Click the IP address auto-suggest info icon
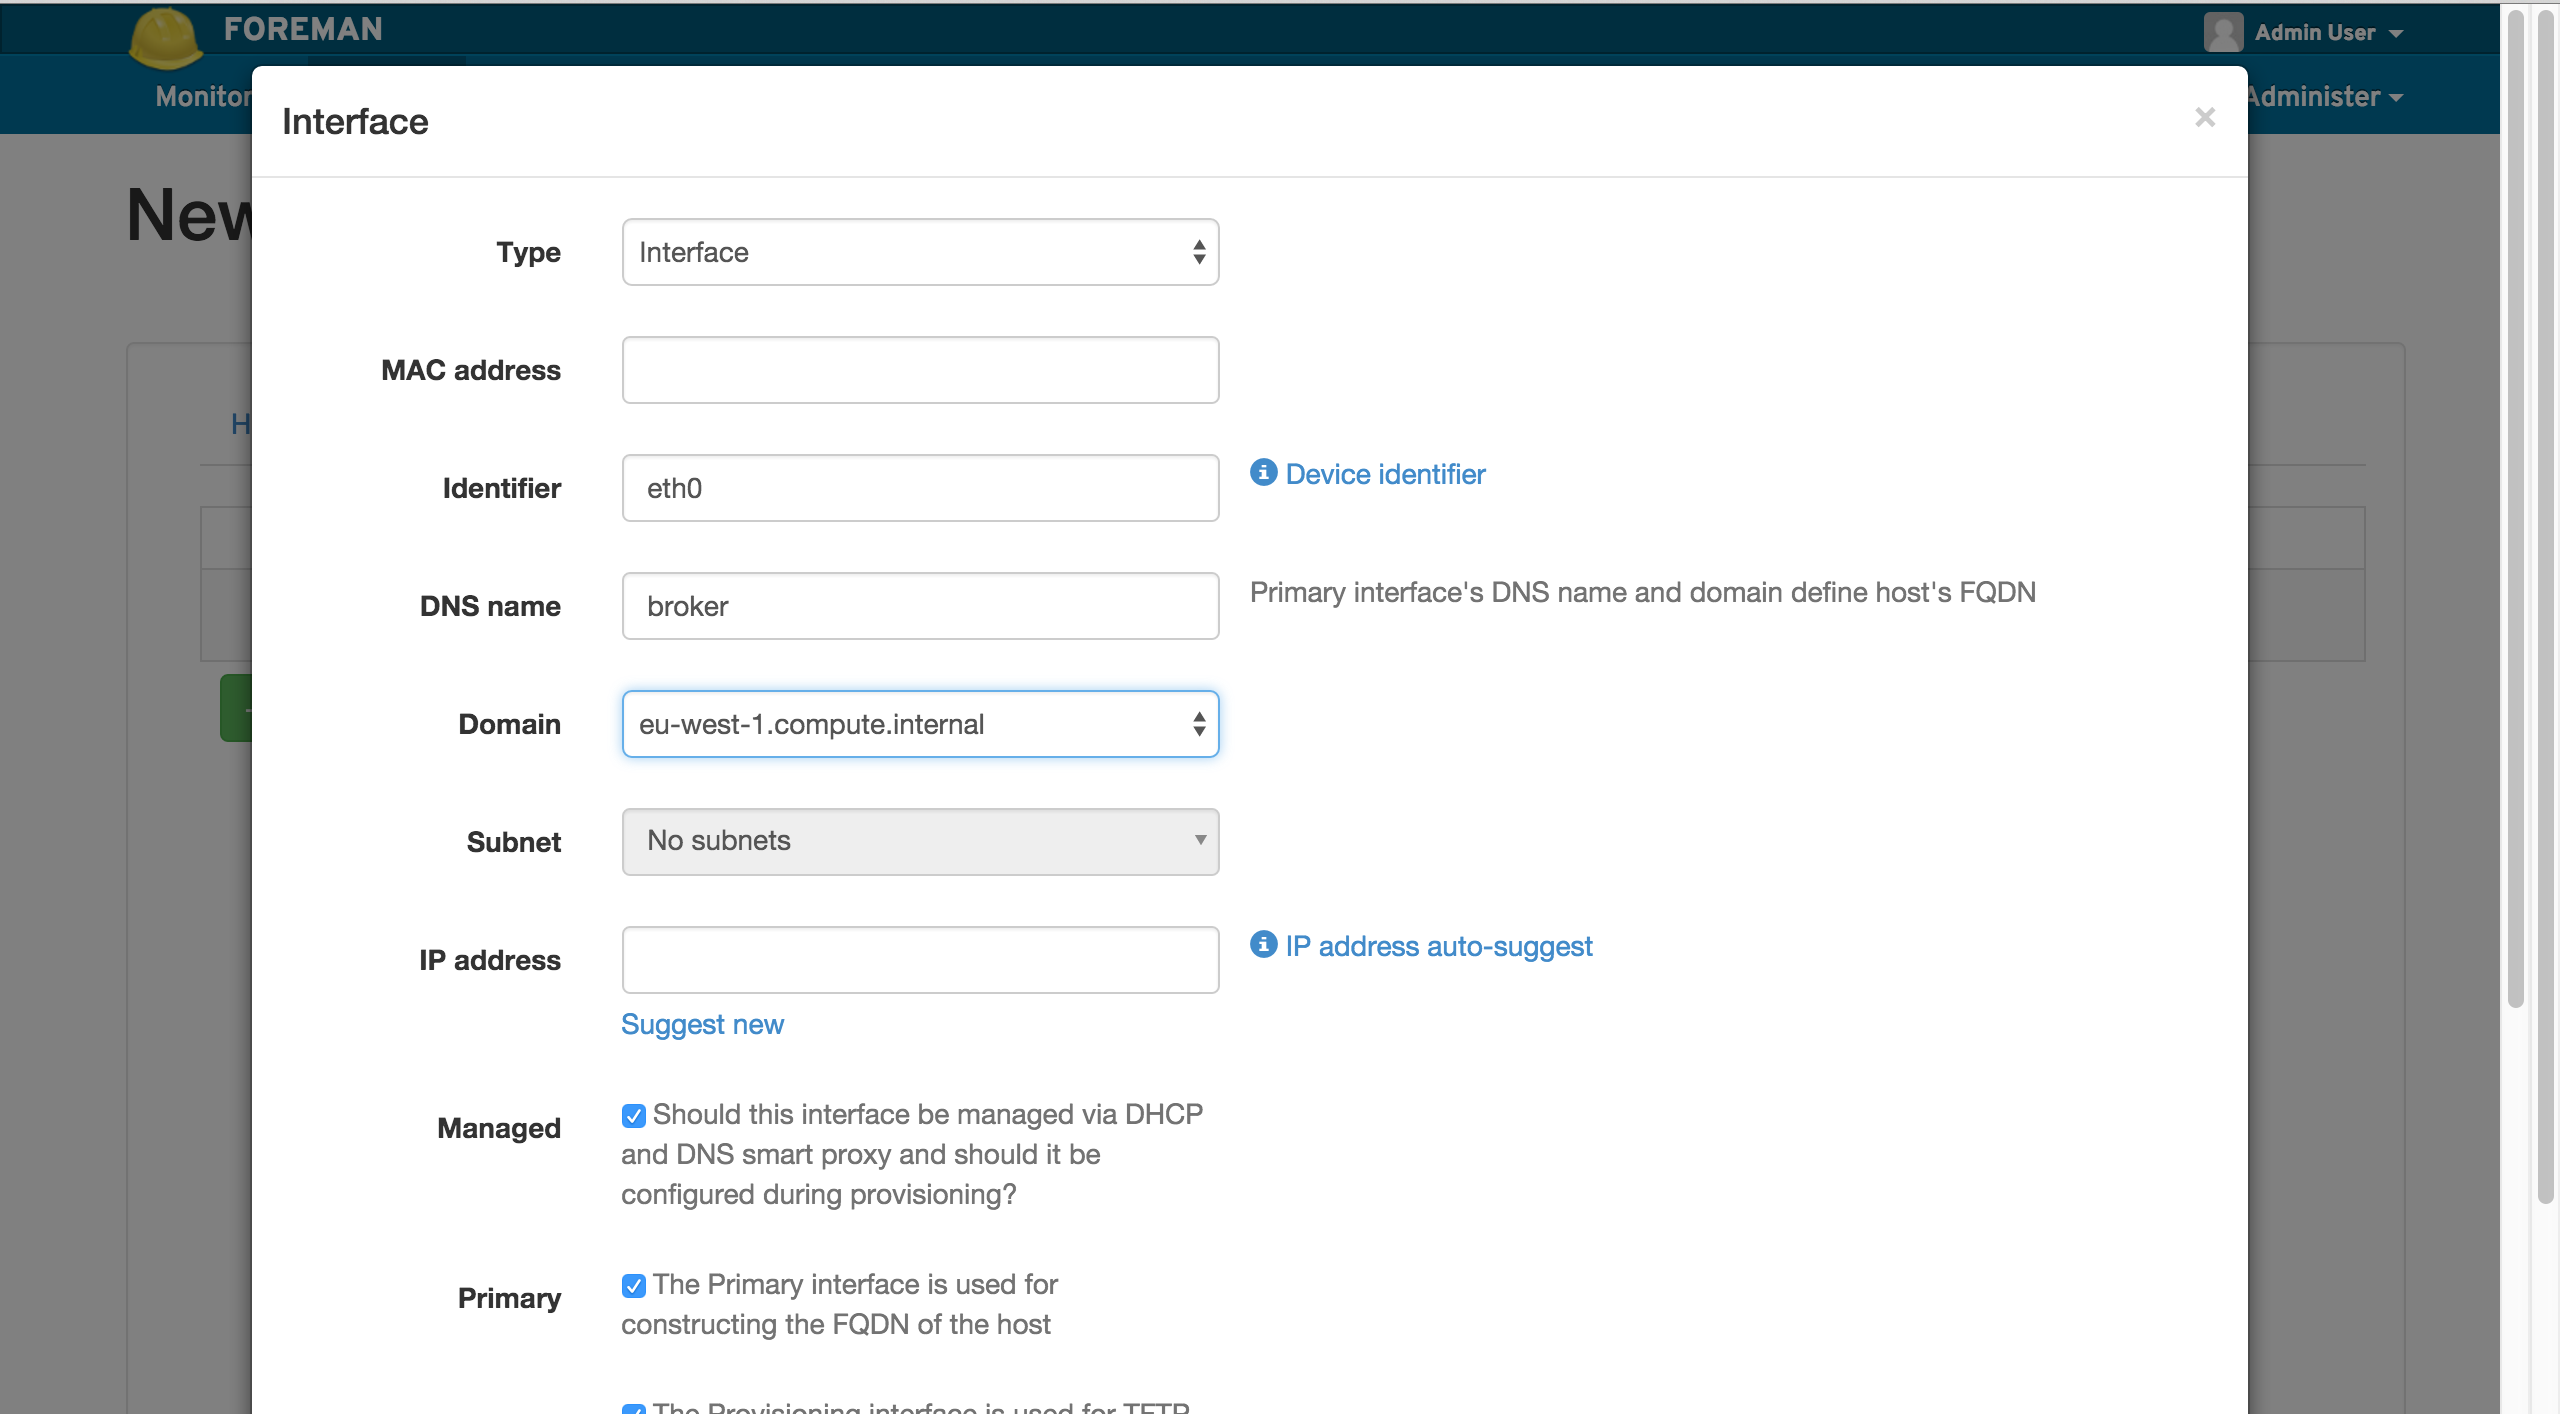 1263,945
